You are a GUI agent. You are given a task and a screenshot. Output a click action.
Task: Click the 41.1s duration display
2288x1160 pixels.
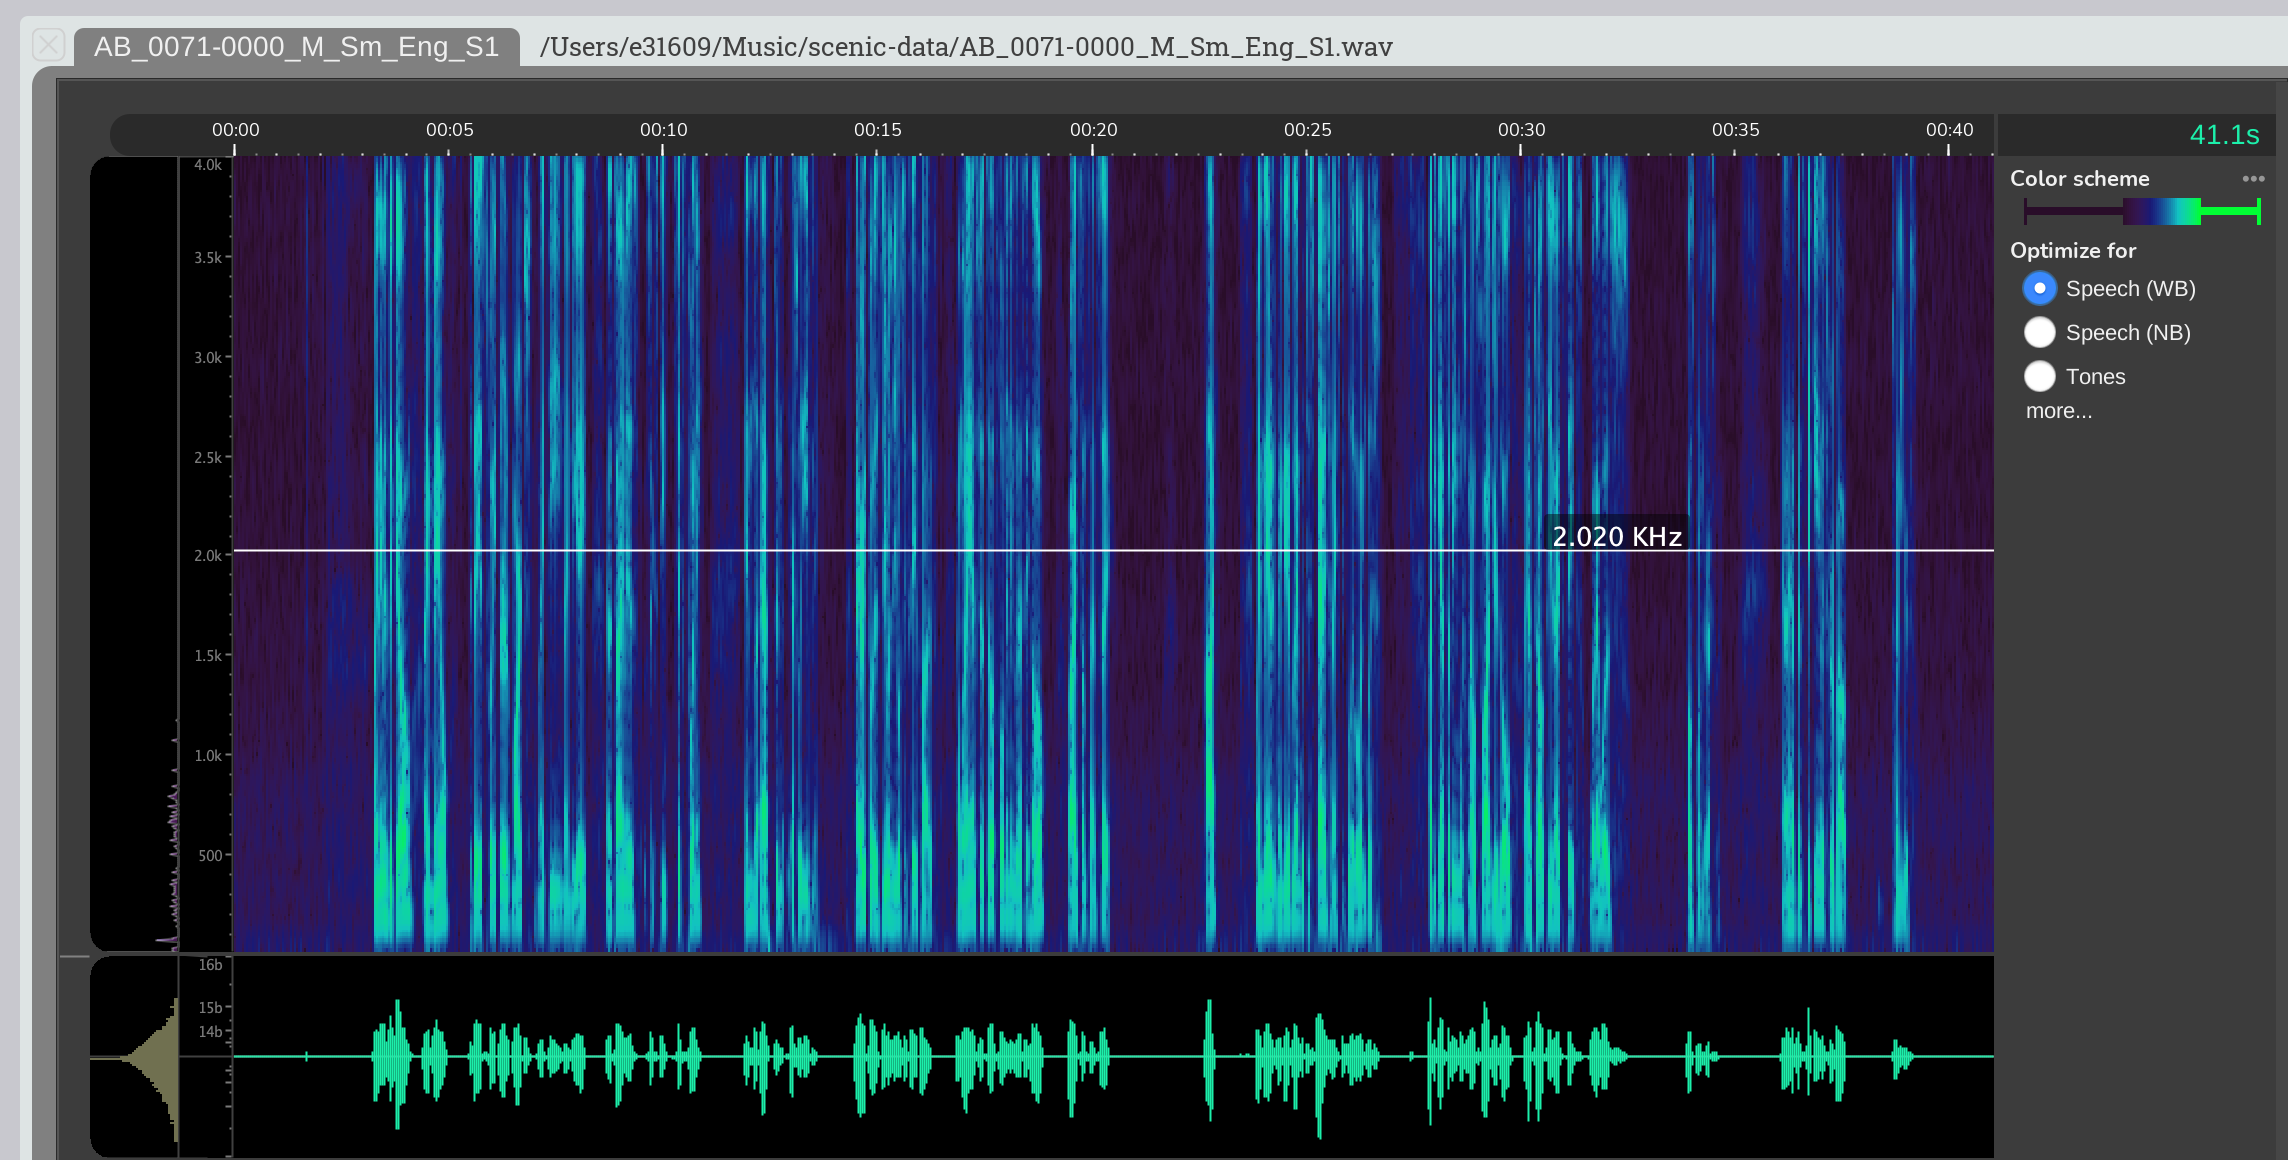2224,134
